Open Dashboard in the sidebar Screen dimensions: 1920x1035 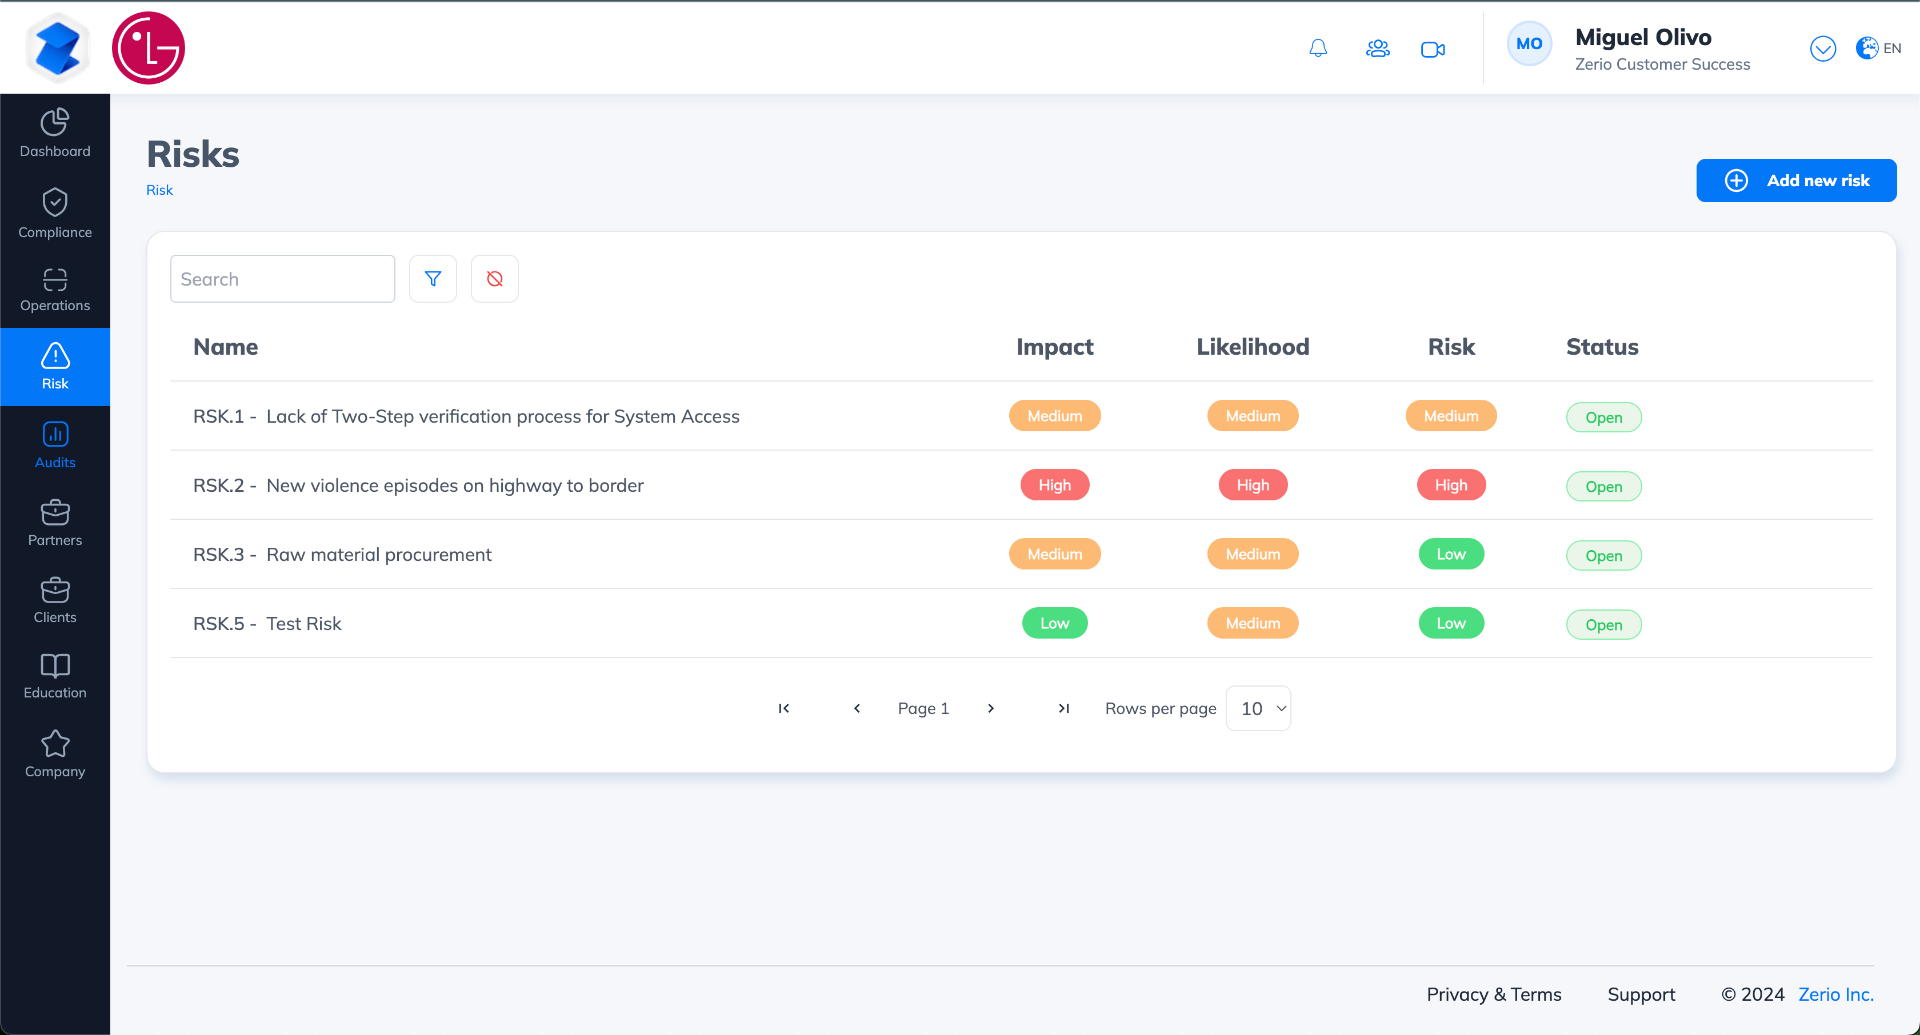tap(55, 134)
